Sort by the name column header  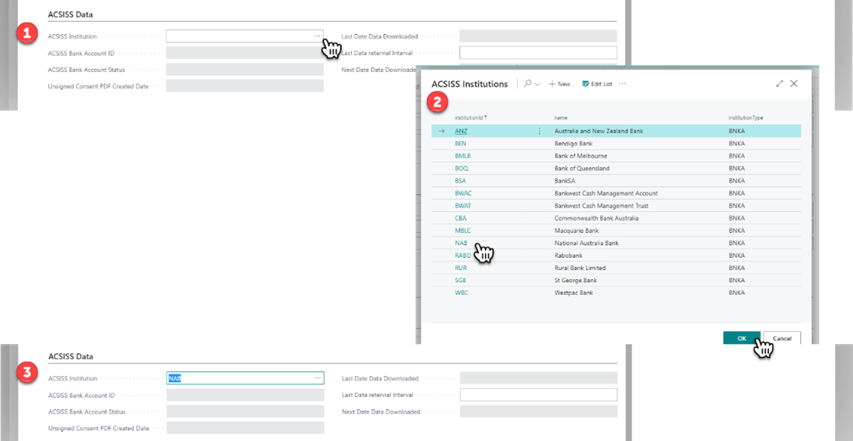(561, 117)
